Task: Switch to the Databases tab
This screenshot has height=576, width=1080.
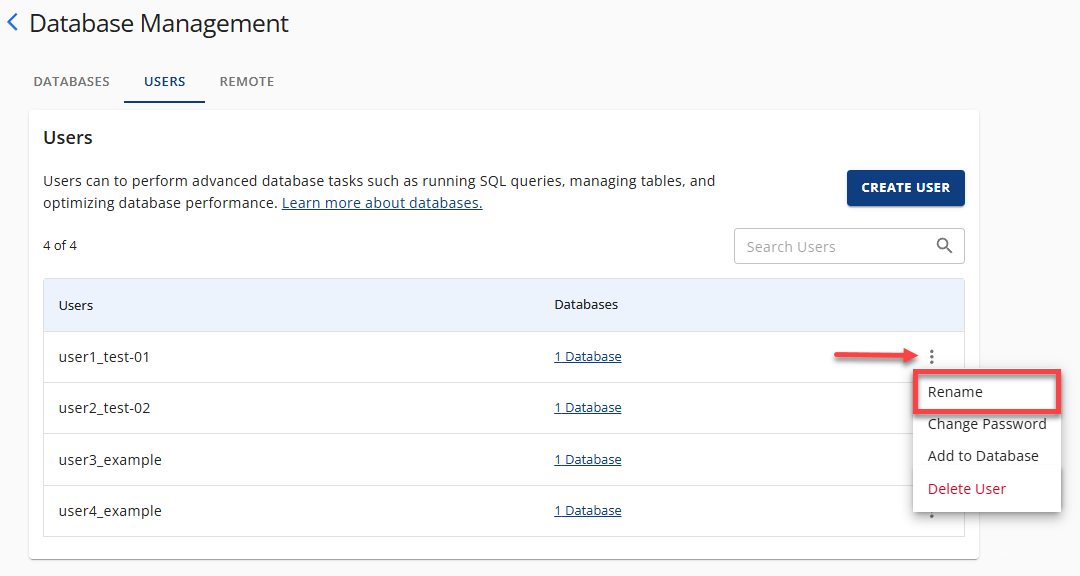Action: click(x=71, y=81)
